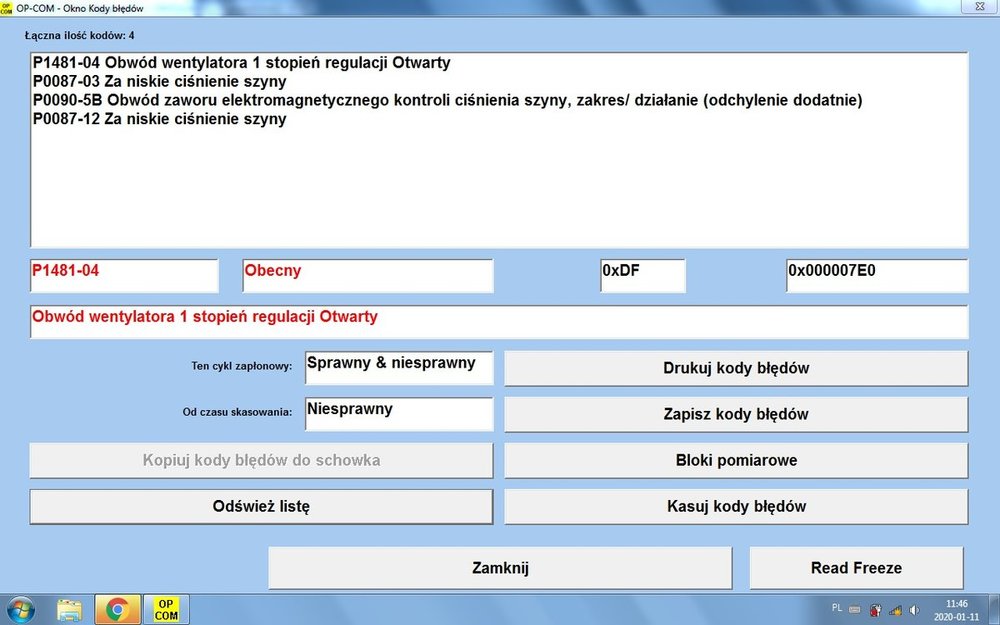Image resolution: width=1000 pixels, height=625 pixels.
Task: Open the Windows Start menu
Action: click(20, 609)
